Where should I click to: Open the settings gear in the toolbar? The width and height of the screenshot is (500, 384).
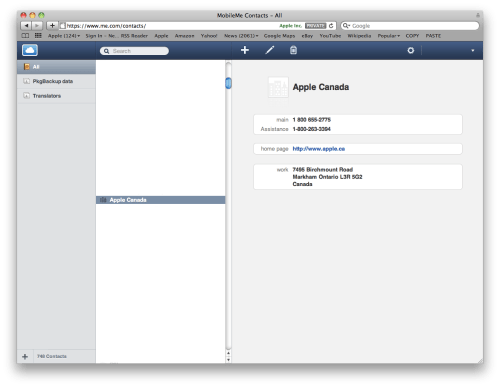[x=411, y=50]
